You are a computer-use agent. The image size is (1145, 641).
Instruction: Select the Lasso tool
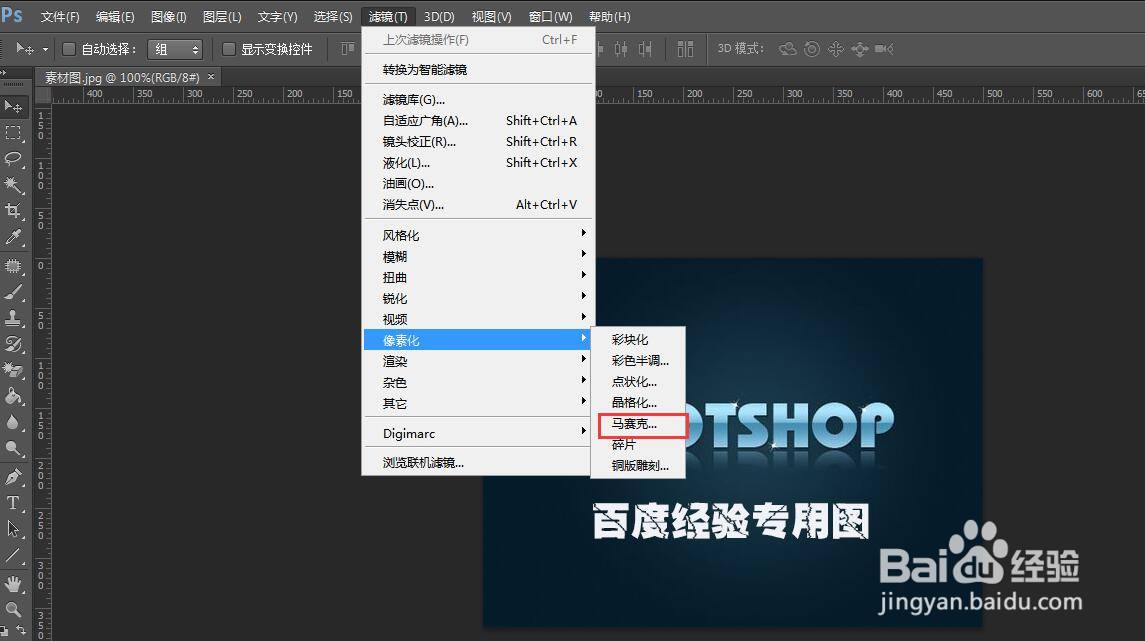14,159
